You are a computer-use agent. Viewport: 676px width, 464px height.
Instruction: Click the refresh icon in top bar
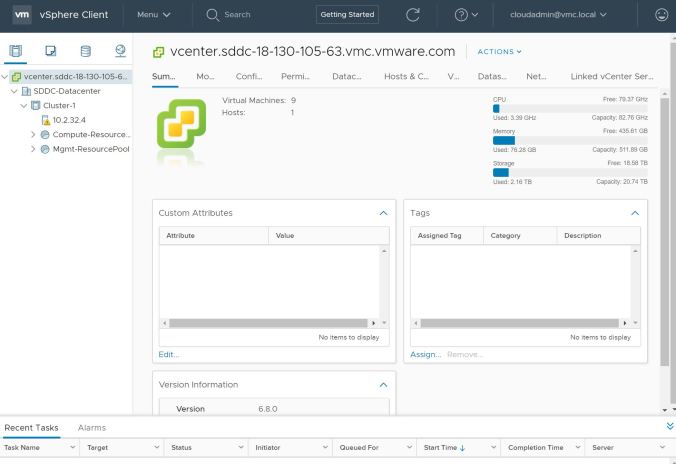point(413,15)
